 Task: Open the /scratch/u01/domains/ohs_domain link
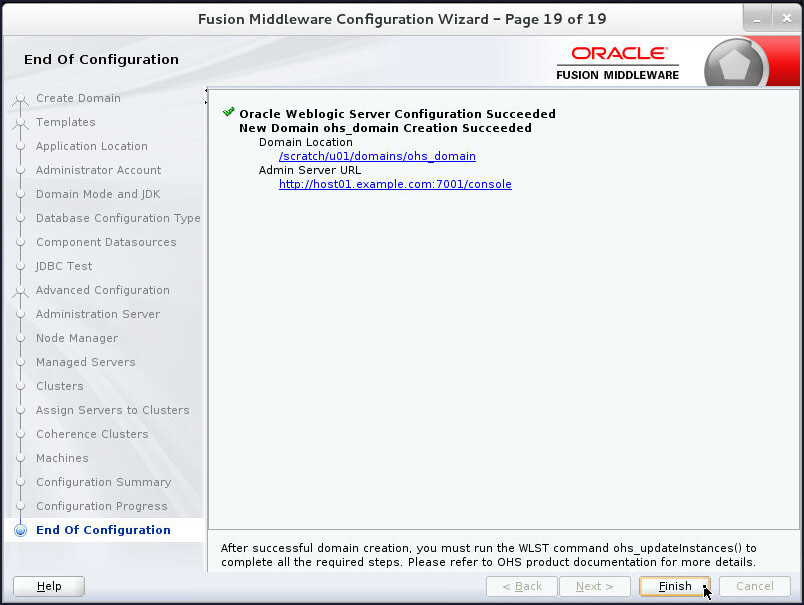(x=377, y=156)
